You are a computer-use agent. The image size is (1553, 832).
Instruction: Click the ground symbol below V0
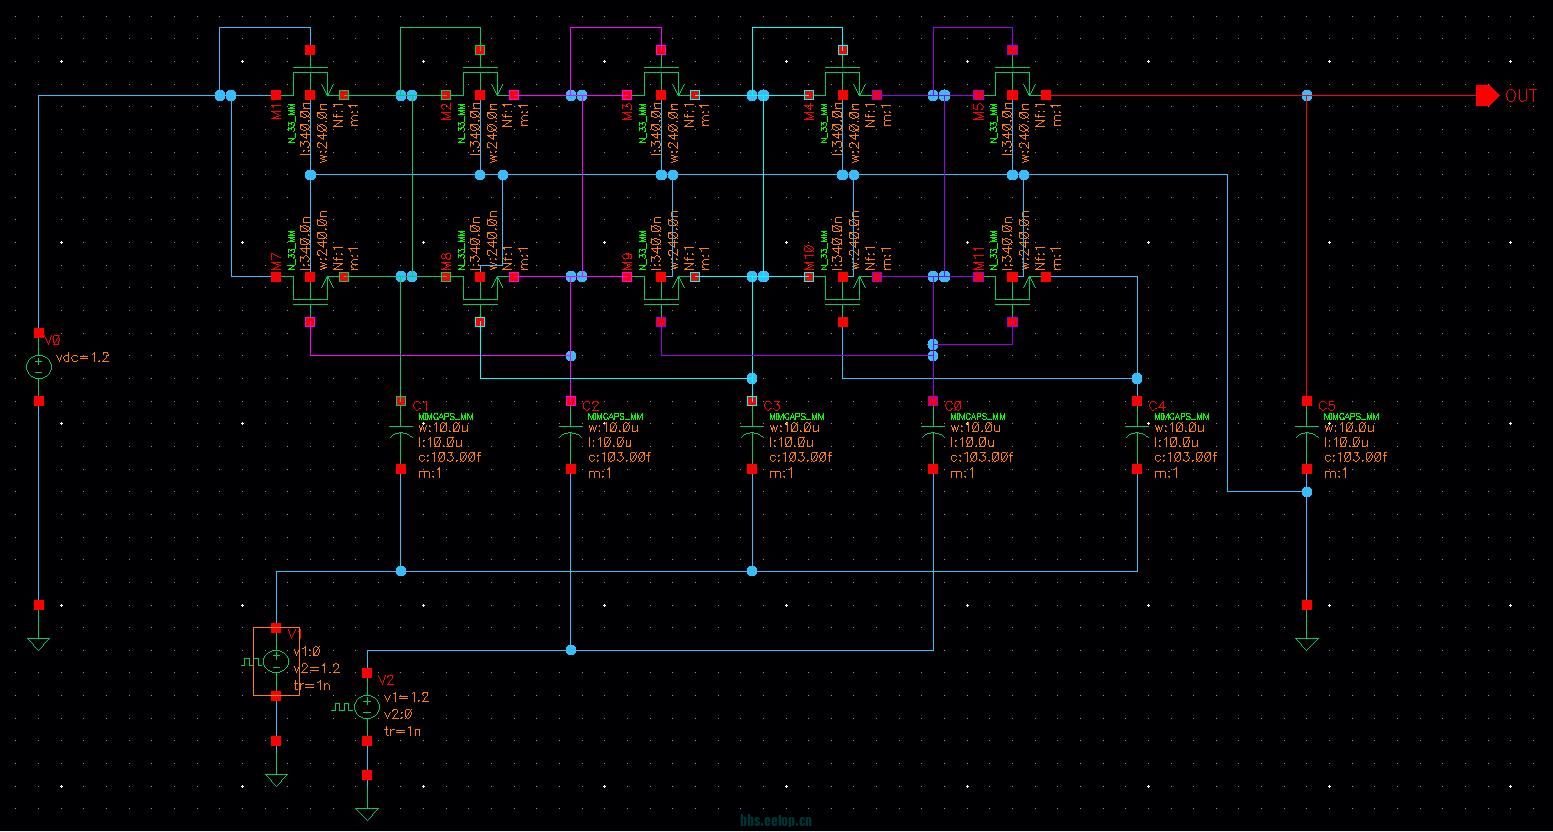coord(39,644)
